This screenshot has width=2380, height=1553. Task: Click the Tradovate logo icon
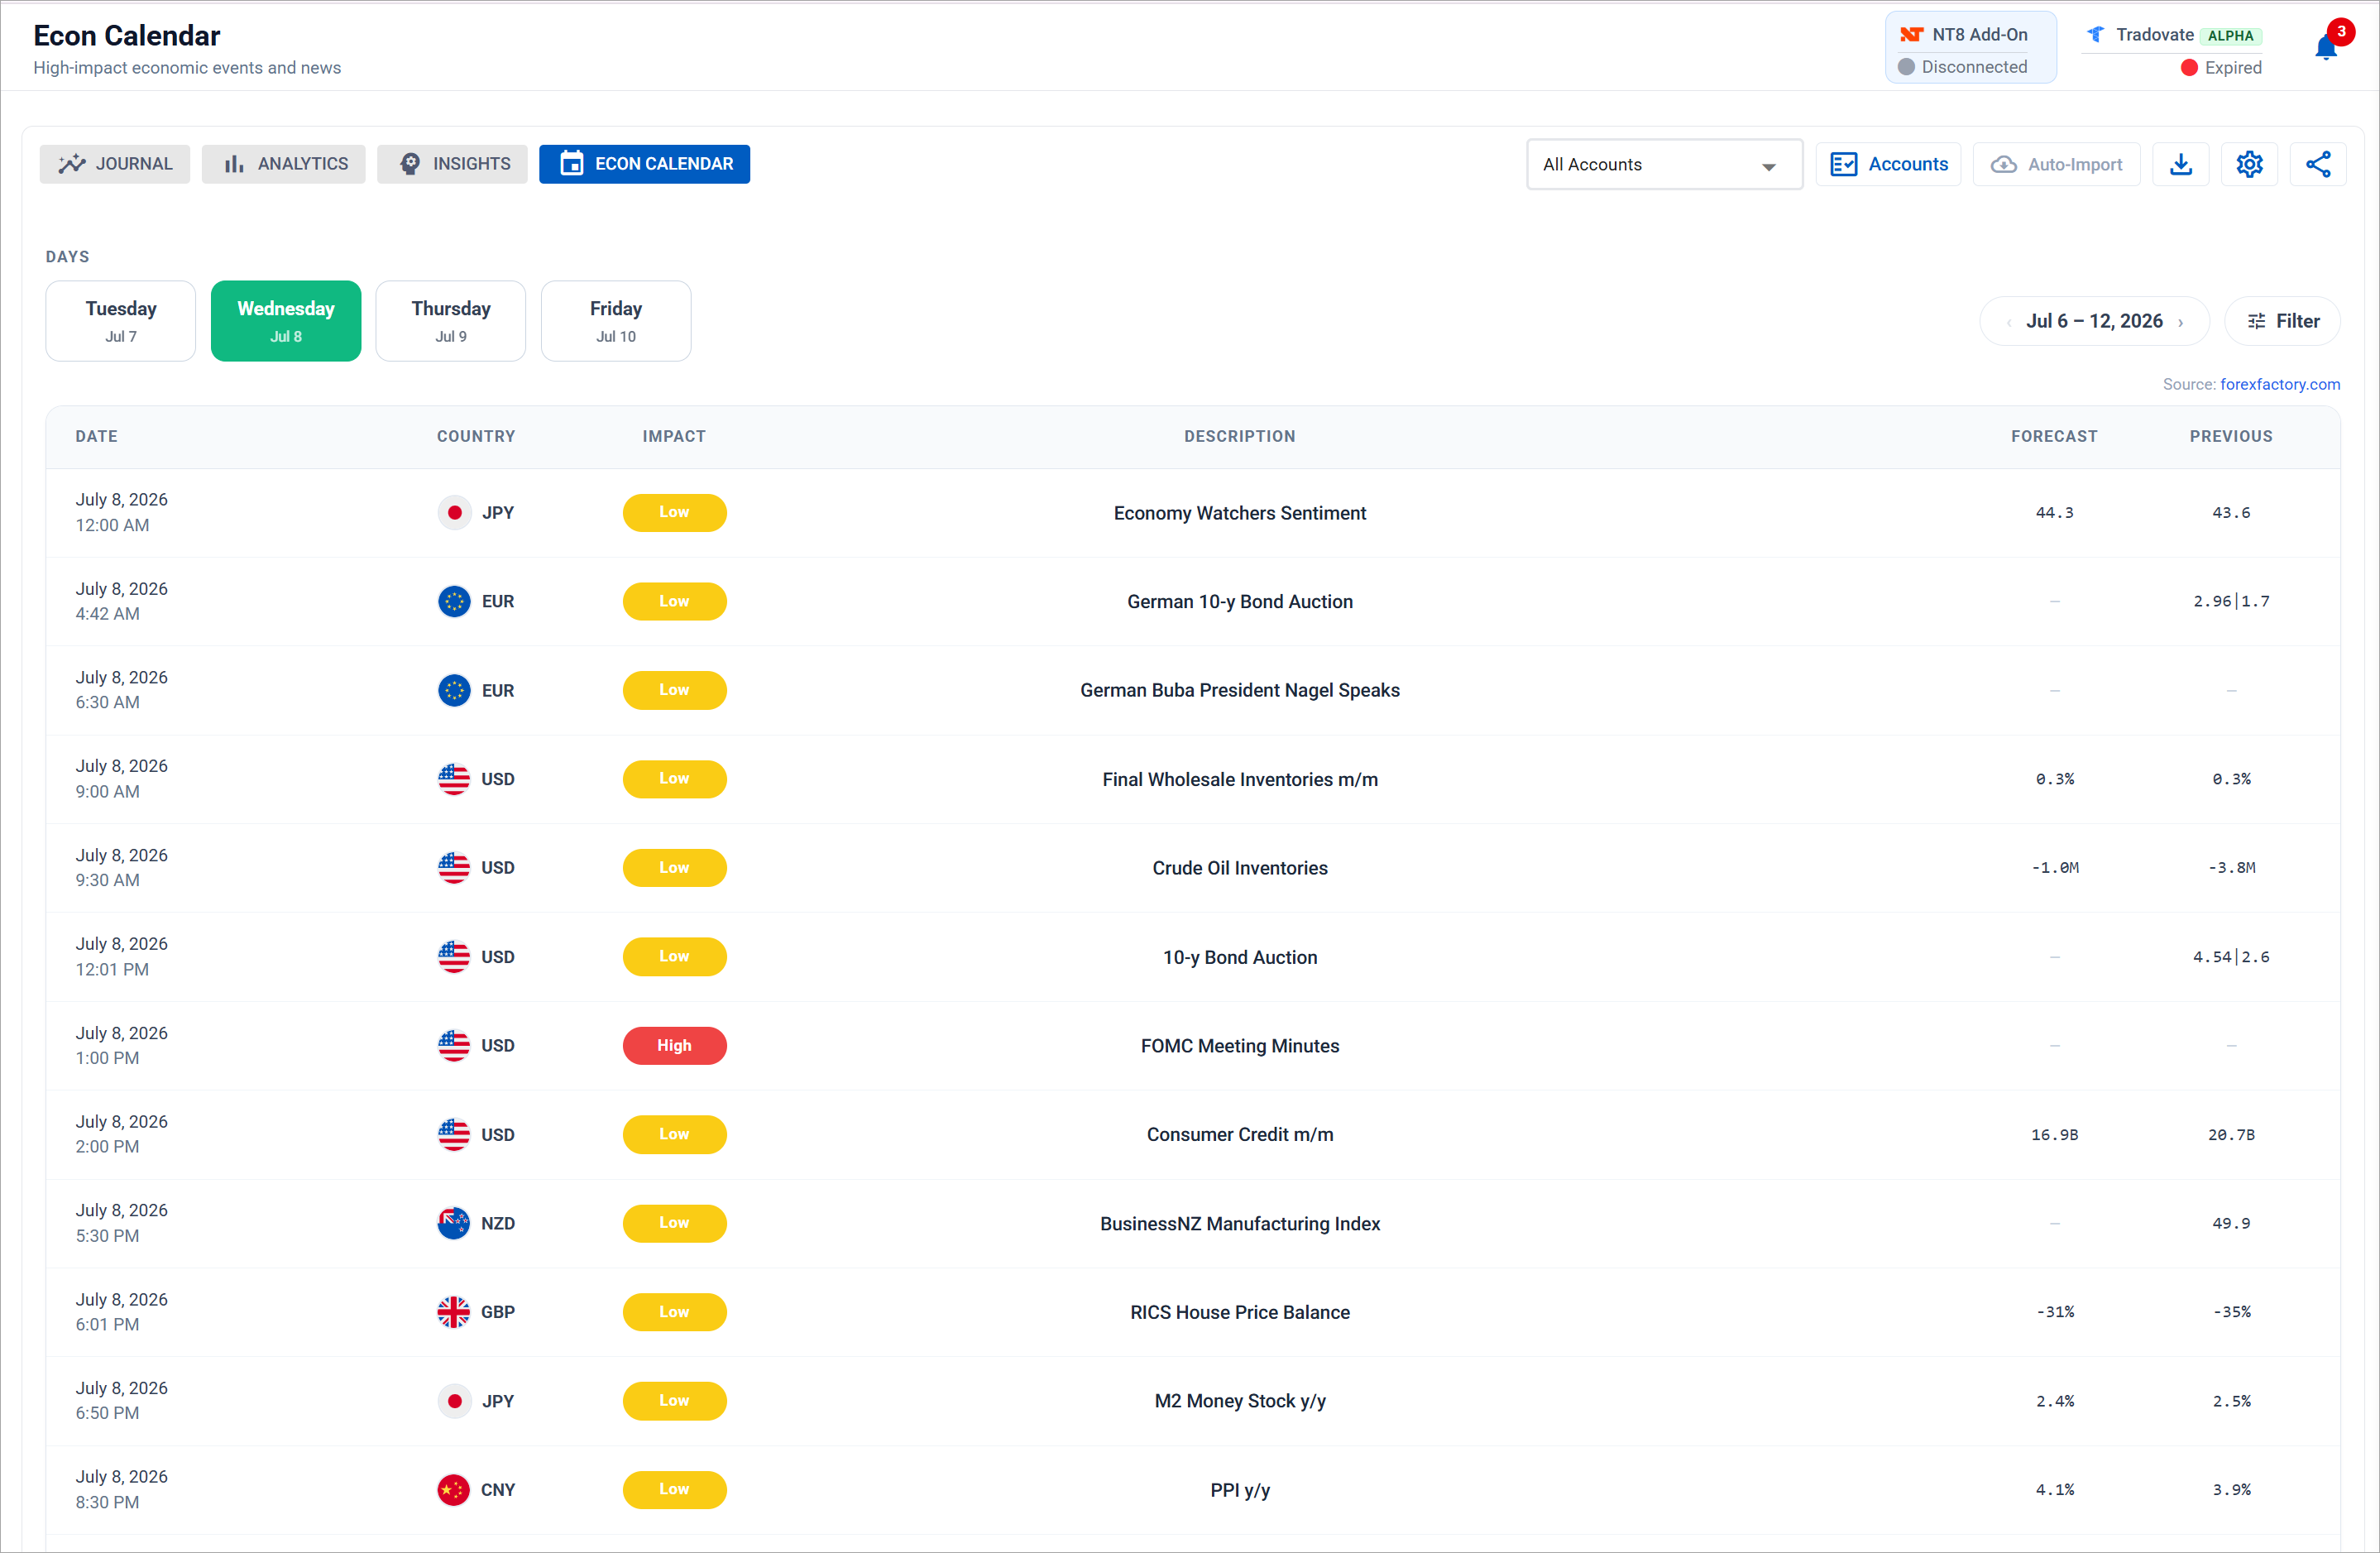point(2095,35)
